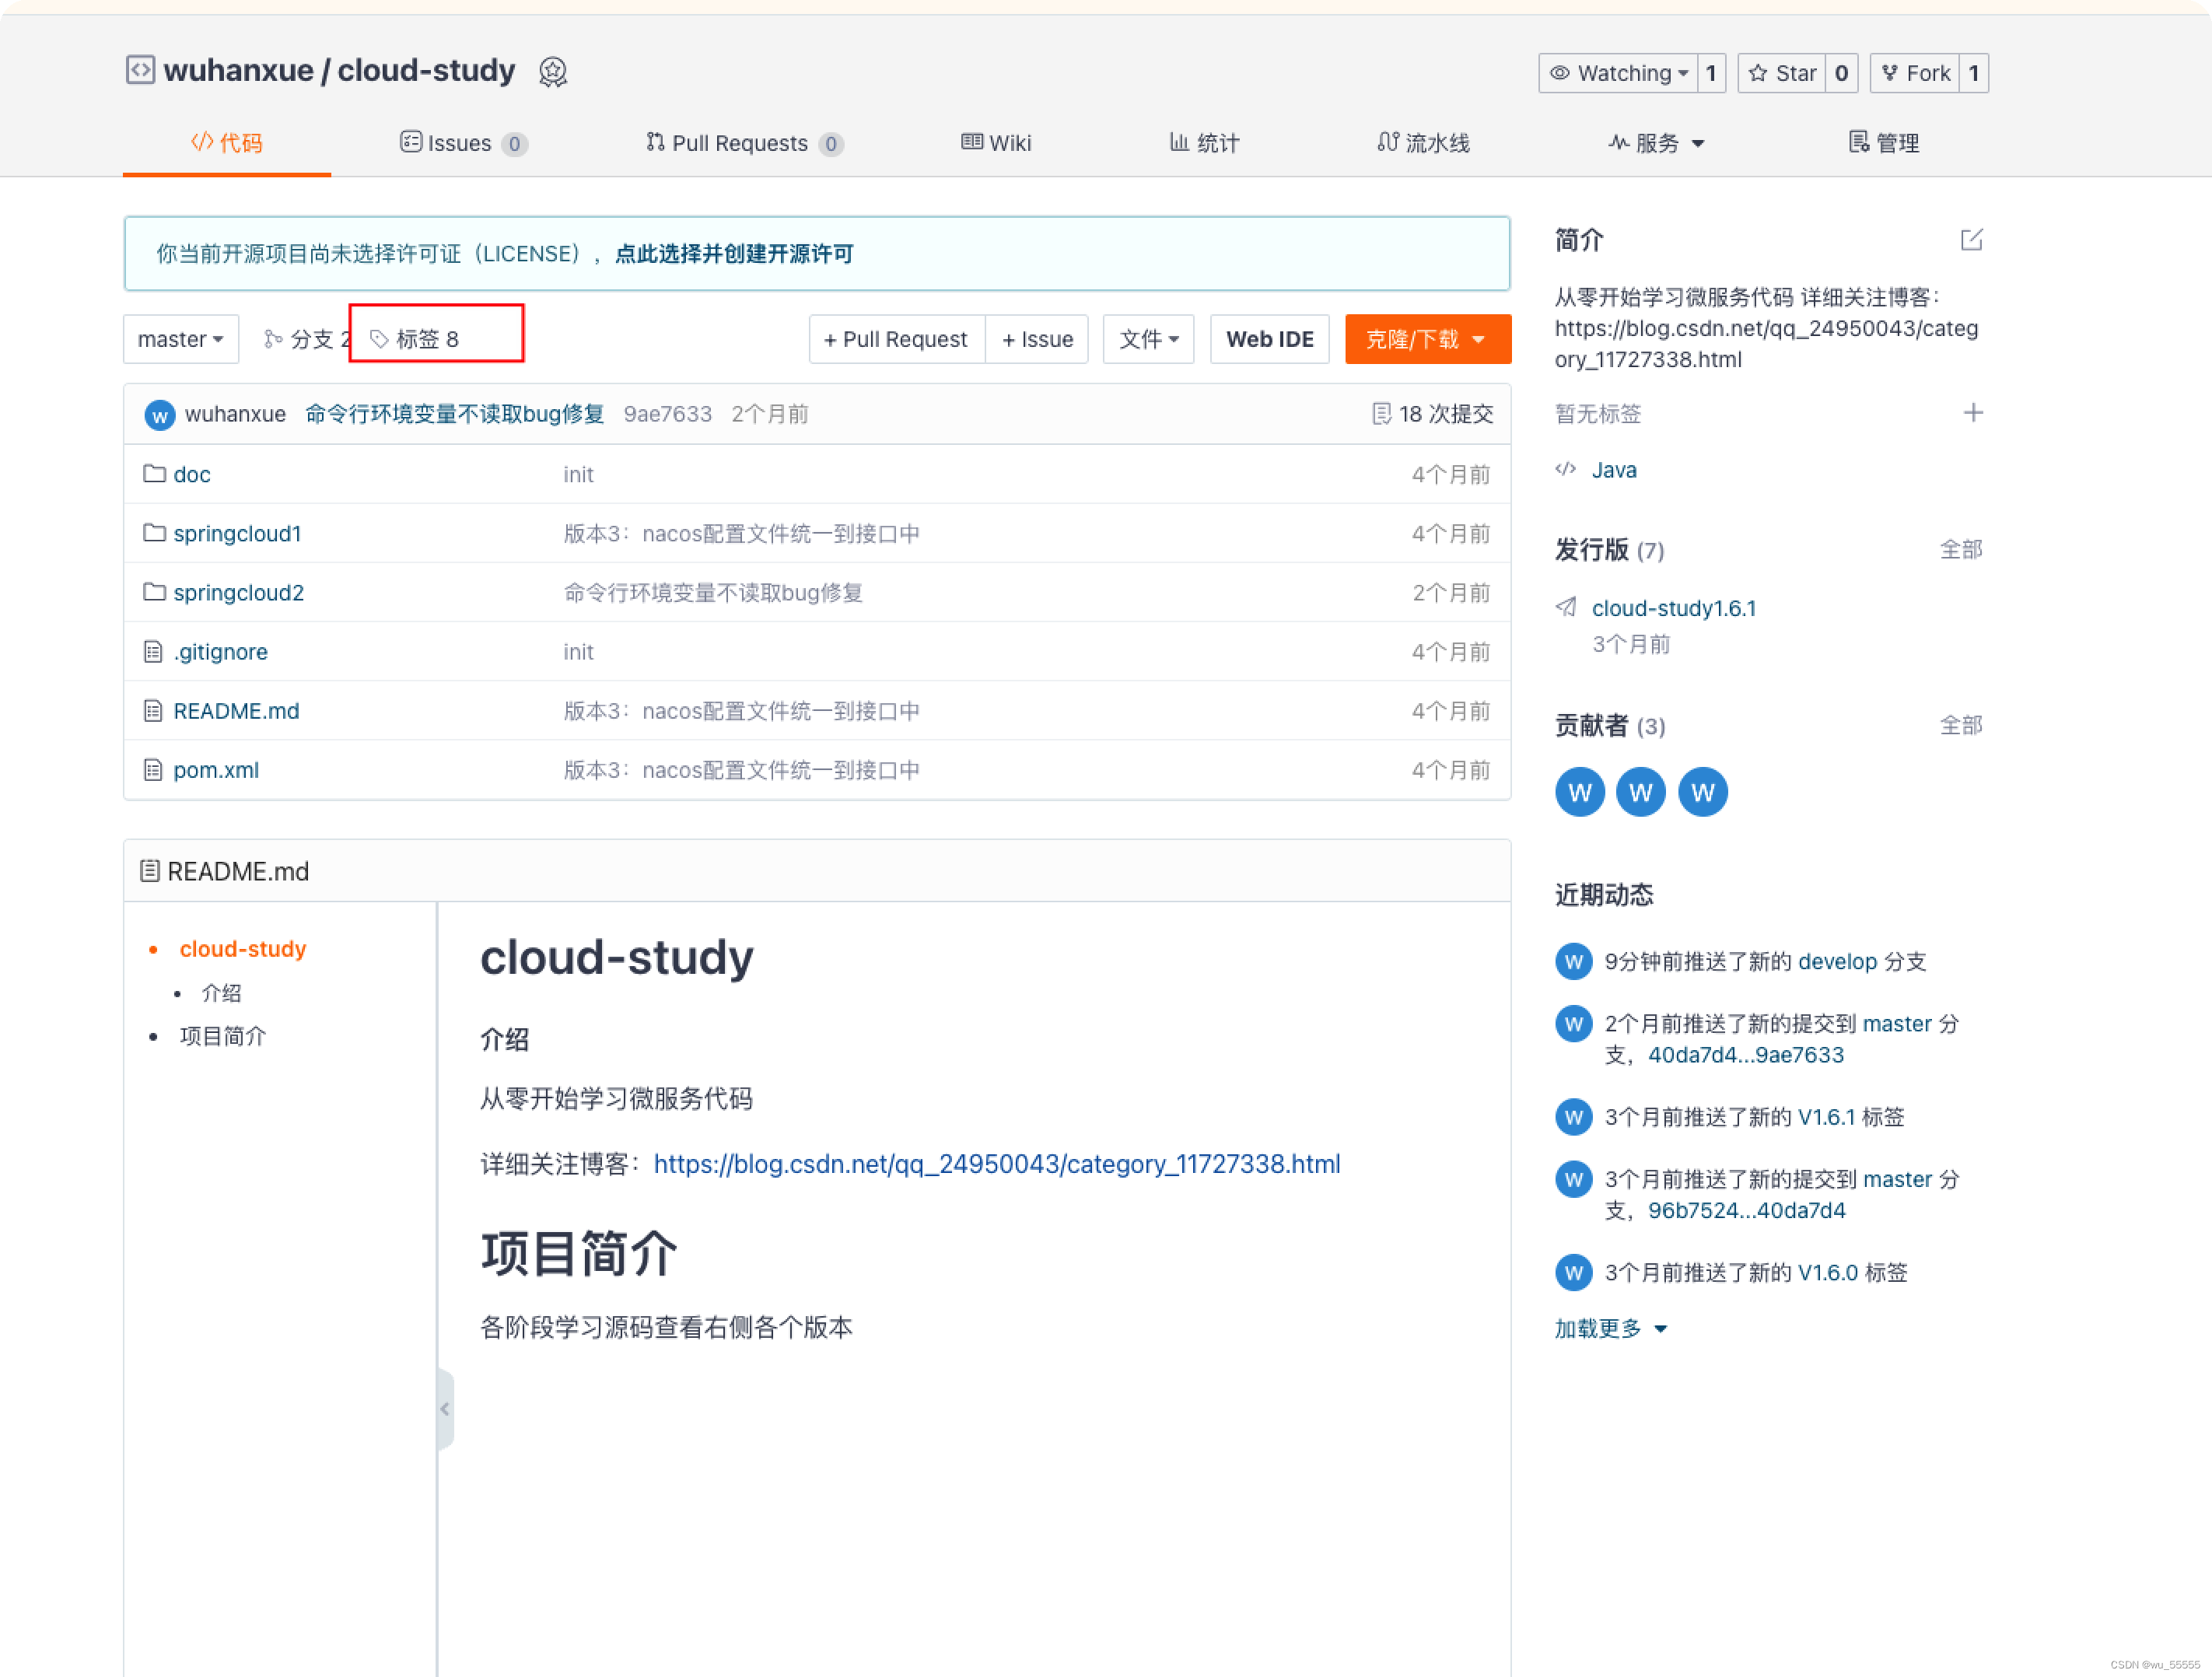Viewport: 2212px width, 1677px height.
Task: Open the cloud-study1.6.1 release link
Action: 1673,608
